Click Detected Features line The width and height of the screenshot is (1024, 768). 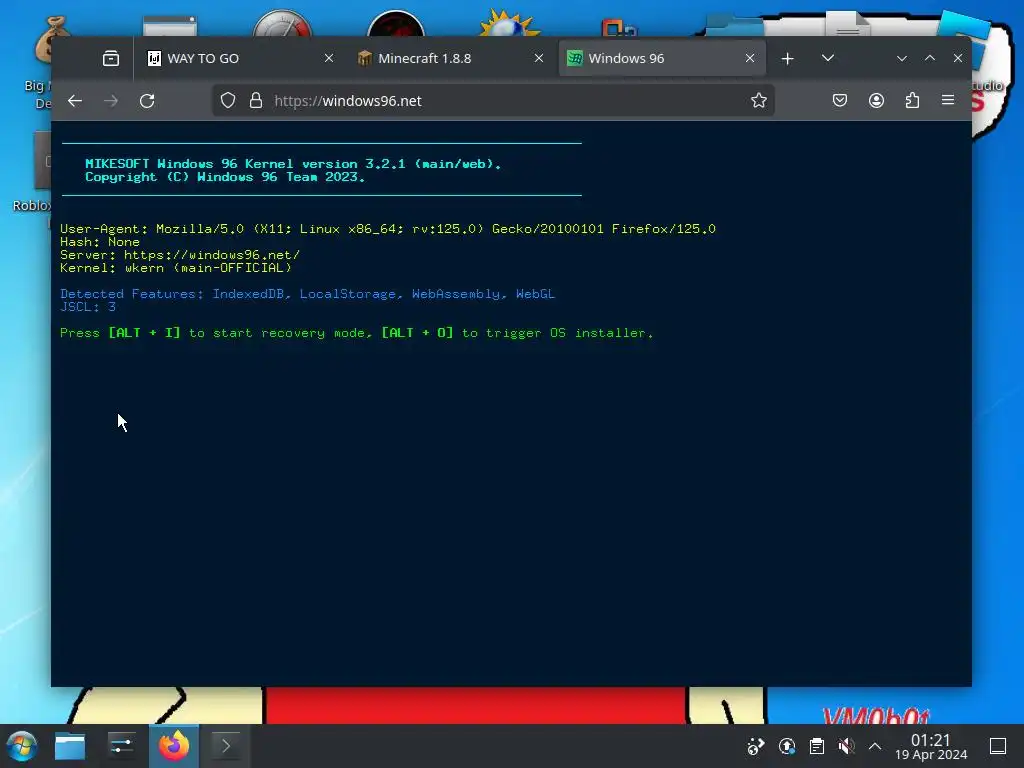pyautogui.click(x=307, y=294)
